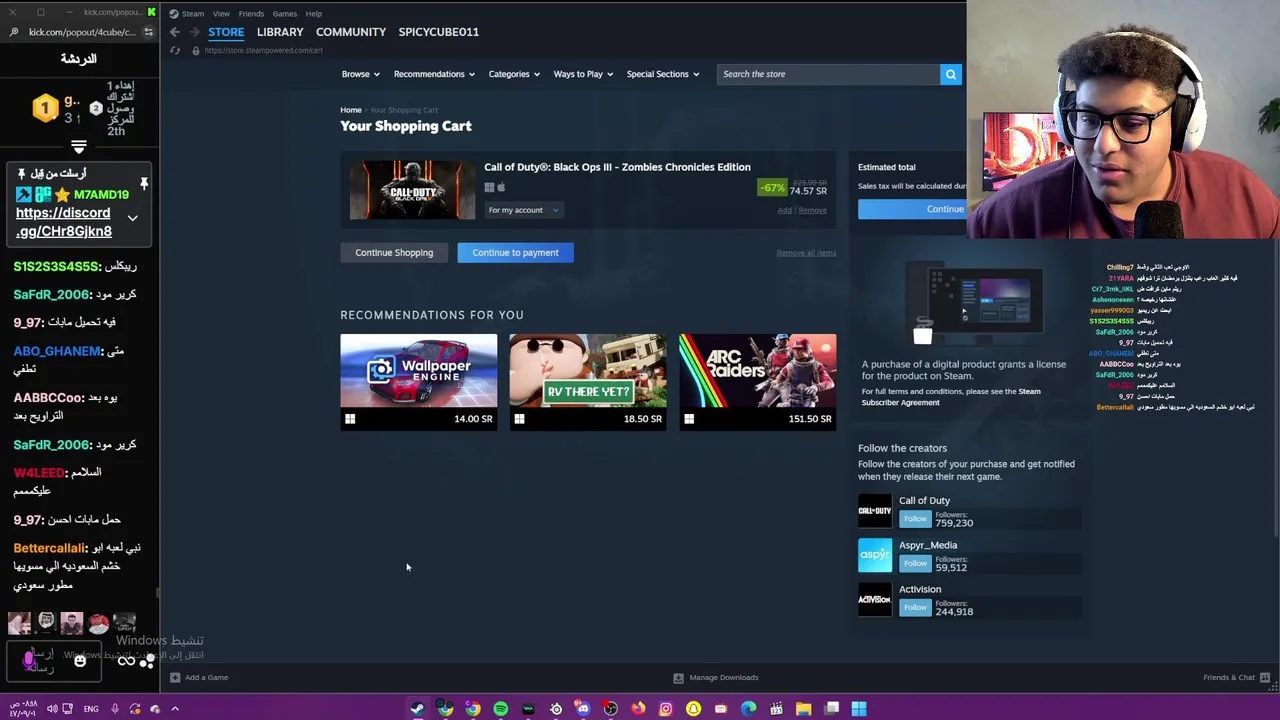The image size is (1280, 720).
Task: Collapse the Kick gift leaderboard chevron
Action: tap(78, 147)
